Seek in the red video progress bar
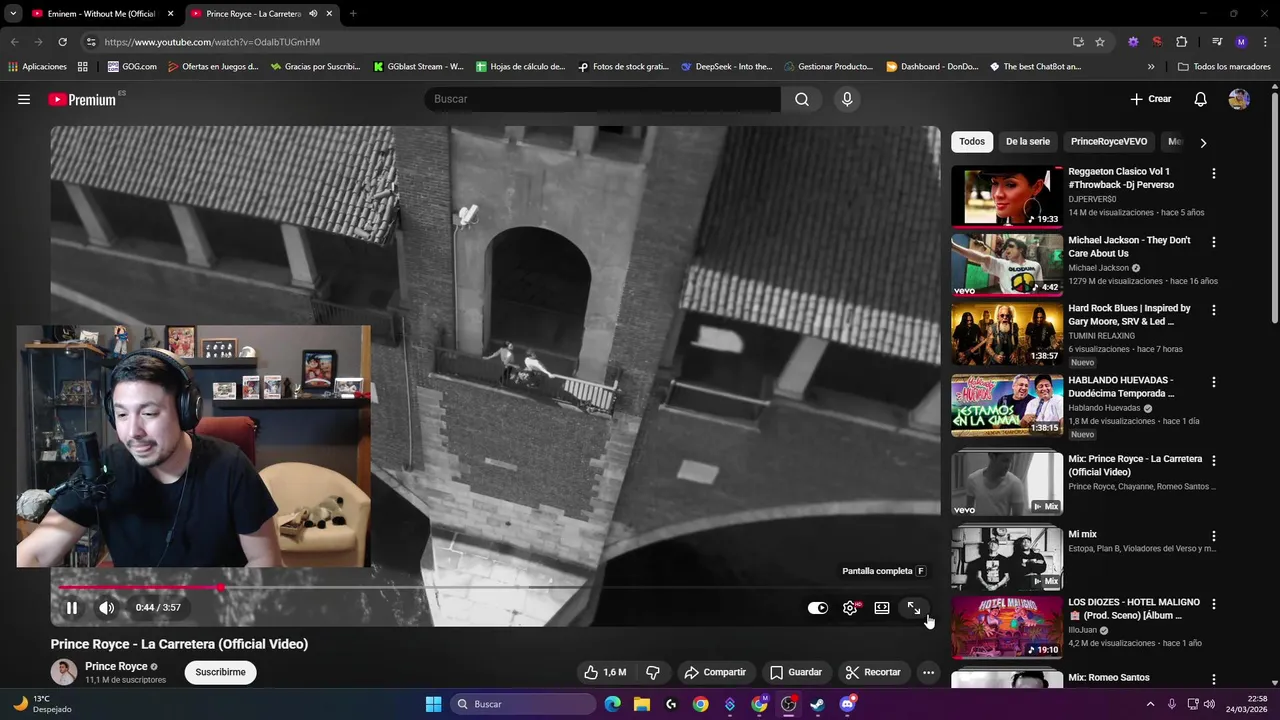Screen dimensions: 1280x720 point(495,587)
